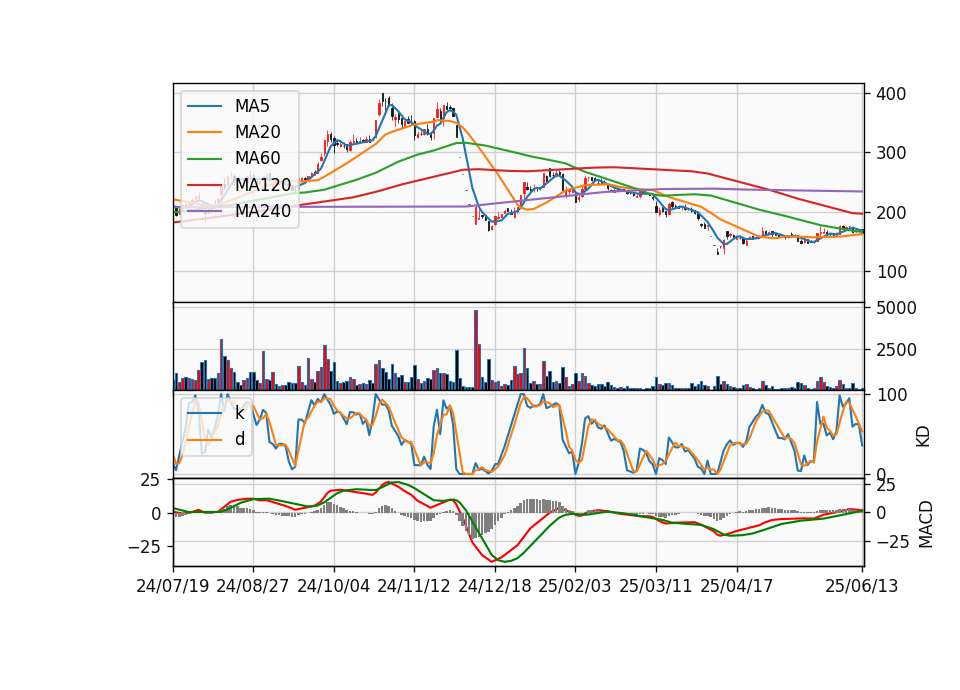The width and height of the screenshot is (960, 690).
Task: Click the MA240 legend label
Action: click(x=263, y=211)
